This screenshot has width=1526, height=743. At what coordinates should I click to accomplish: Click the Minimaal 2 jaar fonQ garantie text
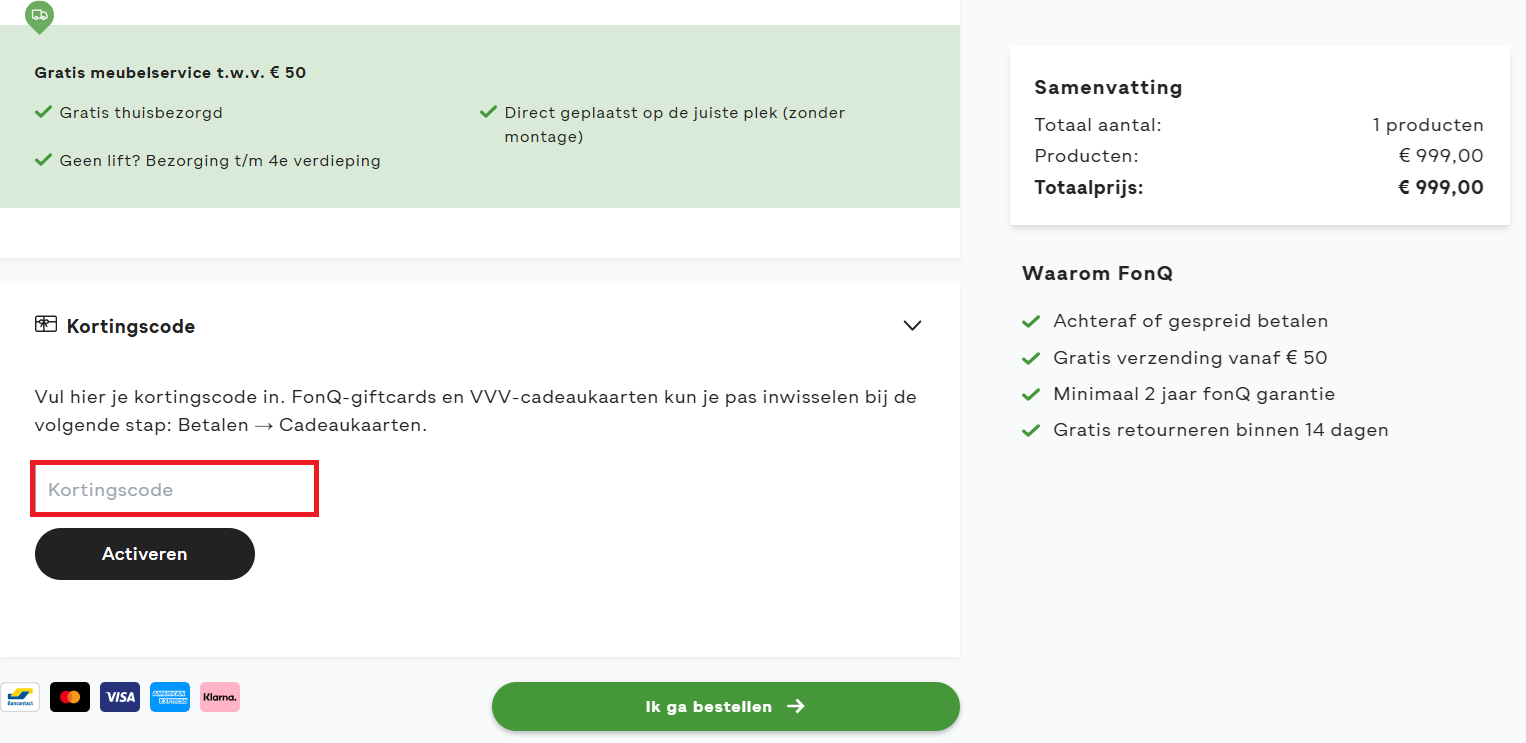(1193, 393)
